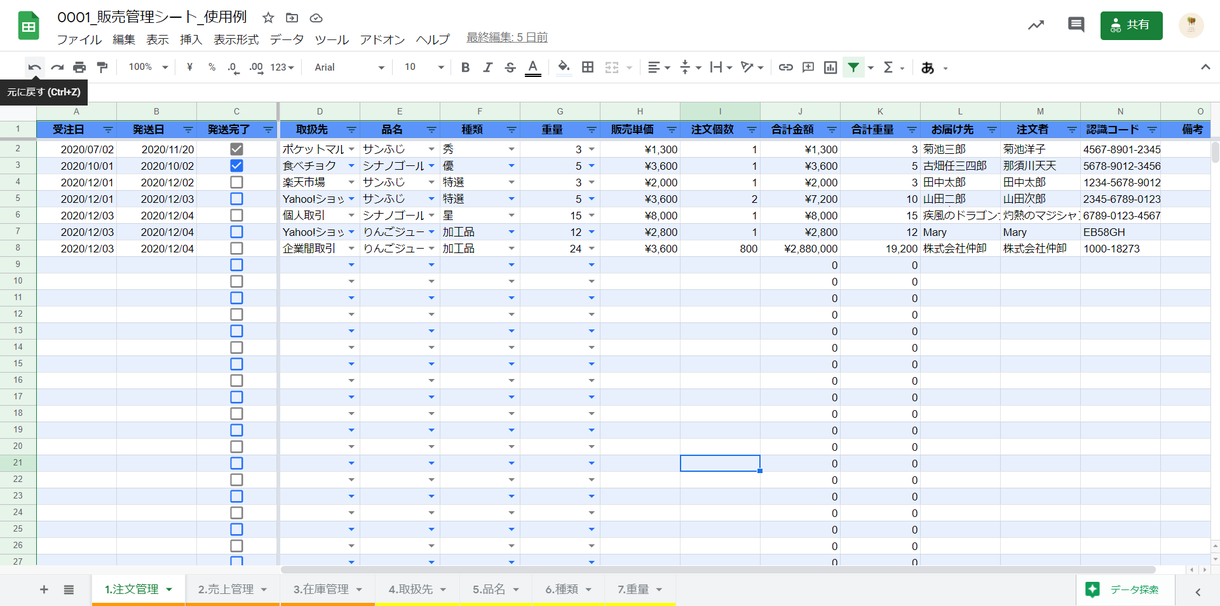Click the print icon

click(x=79, y=67)
